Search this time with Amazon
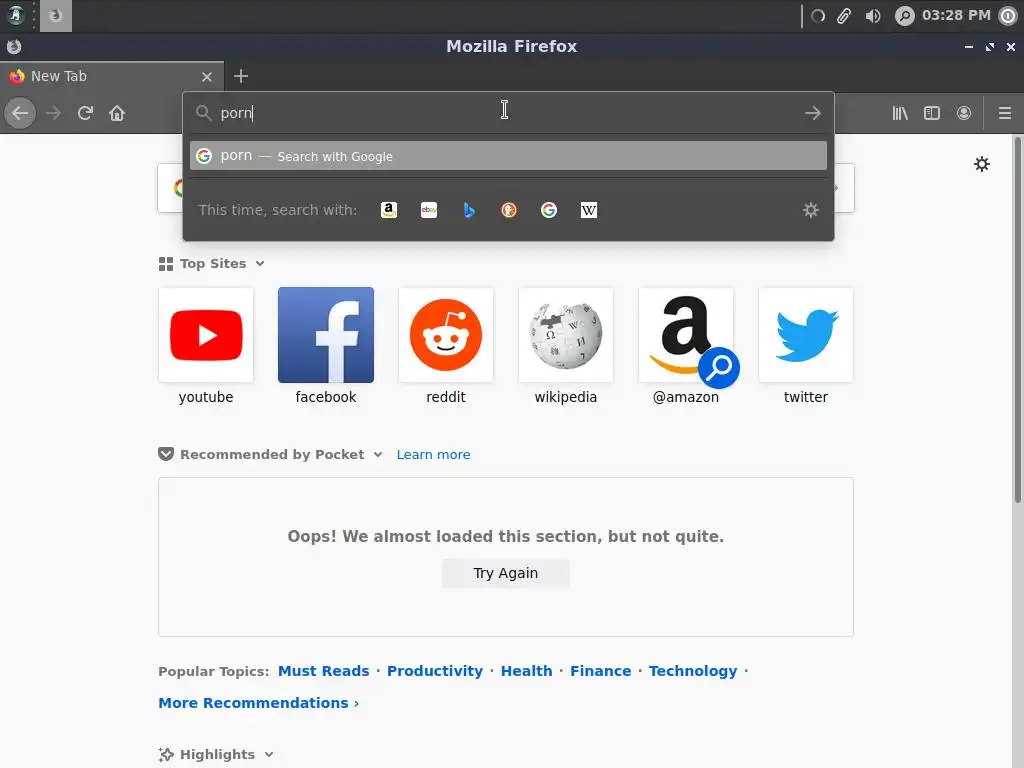The height and width of the screenshot is (768, 1024). 389,210
